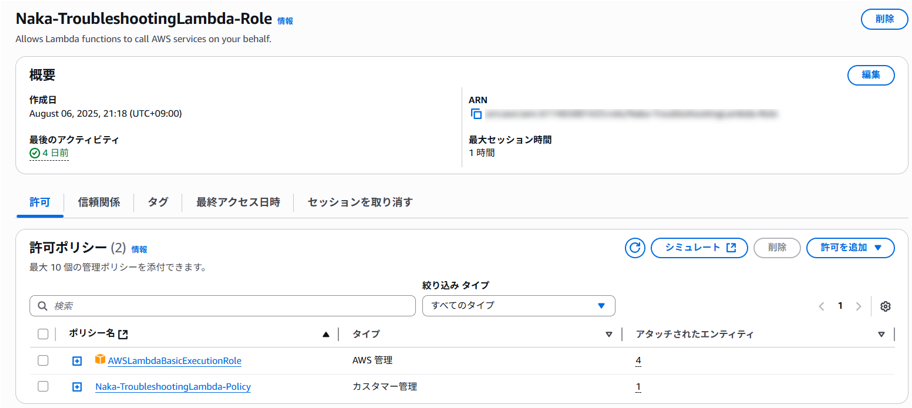
Task: Sort the アタッチされたエンティティ column
Action: click(x=881, y=335)
